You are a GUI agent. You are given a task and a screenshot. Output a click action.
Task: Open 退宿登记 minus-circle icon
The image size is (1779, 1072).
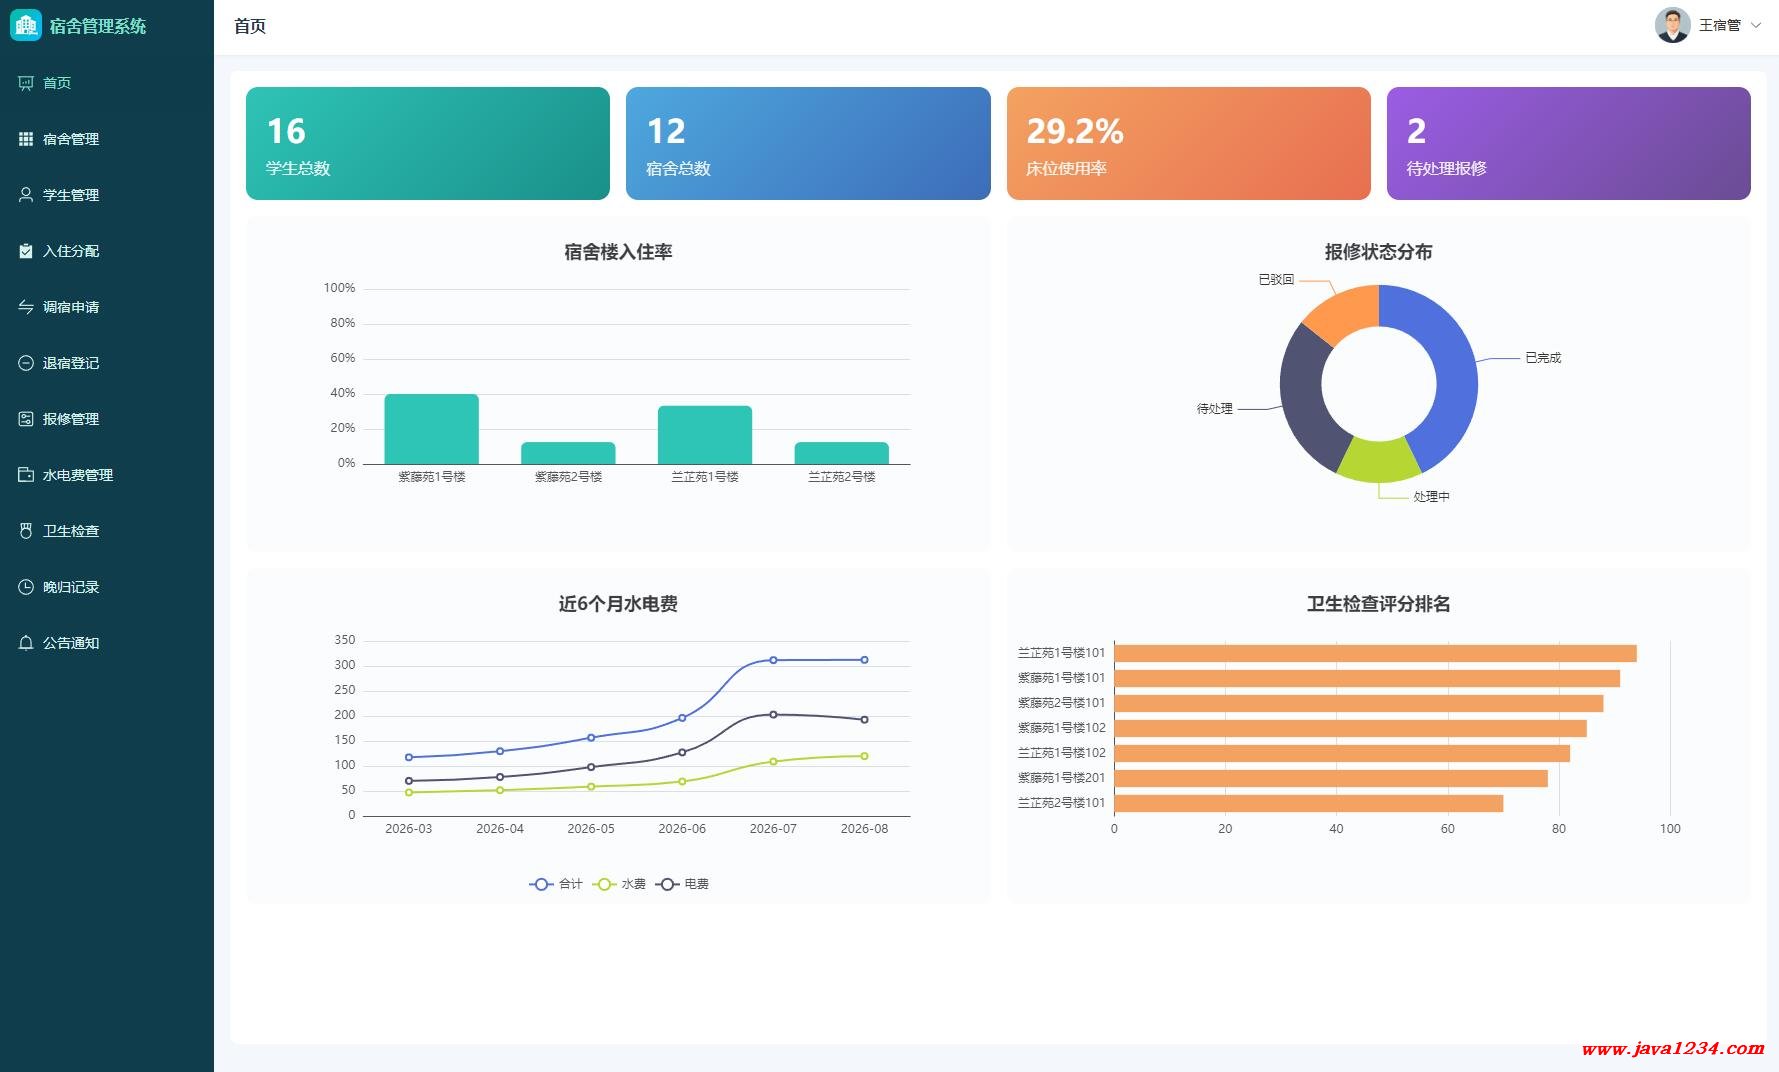click(26, 363)
